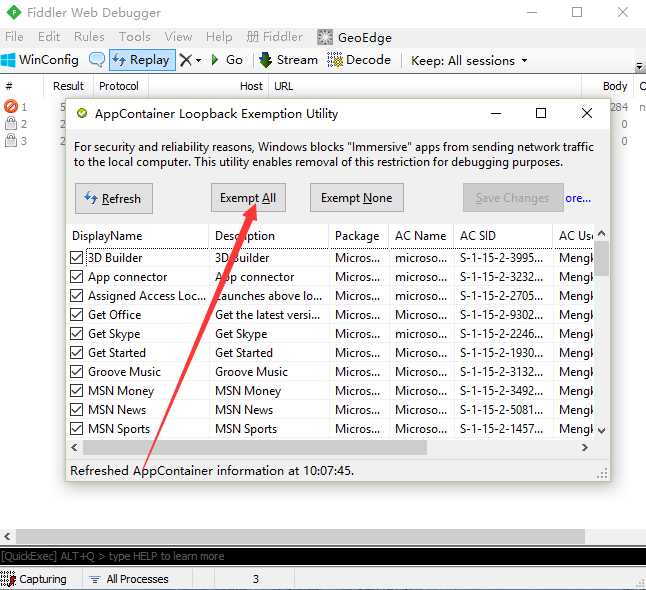Uncheck the Get Started checkbox
The width and height of the screenshot is (646, 590).
[76, 352]
